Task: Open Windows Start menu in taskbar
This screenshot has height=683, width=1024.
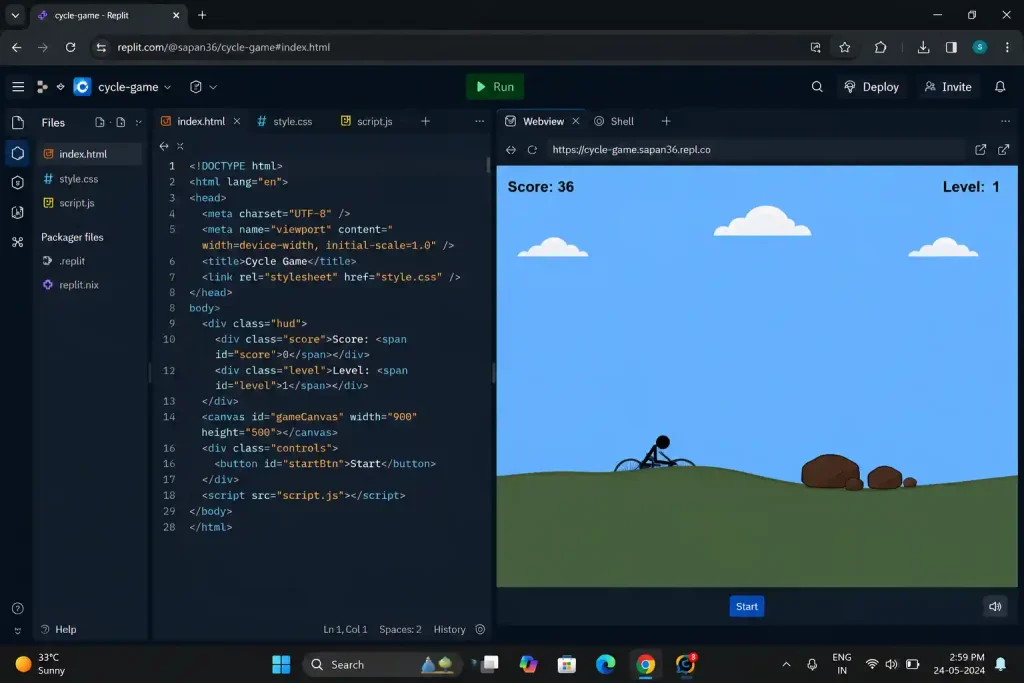Action: (x=281, y=665)
